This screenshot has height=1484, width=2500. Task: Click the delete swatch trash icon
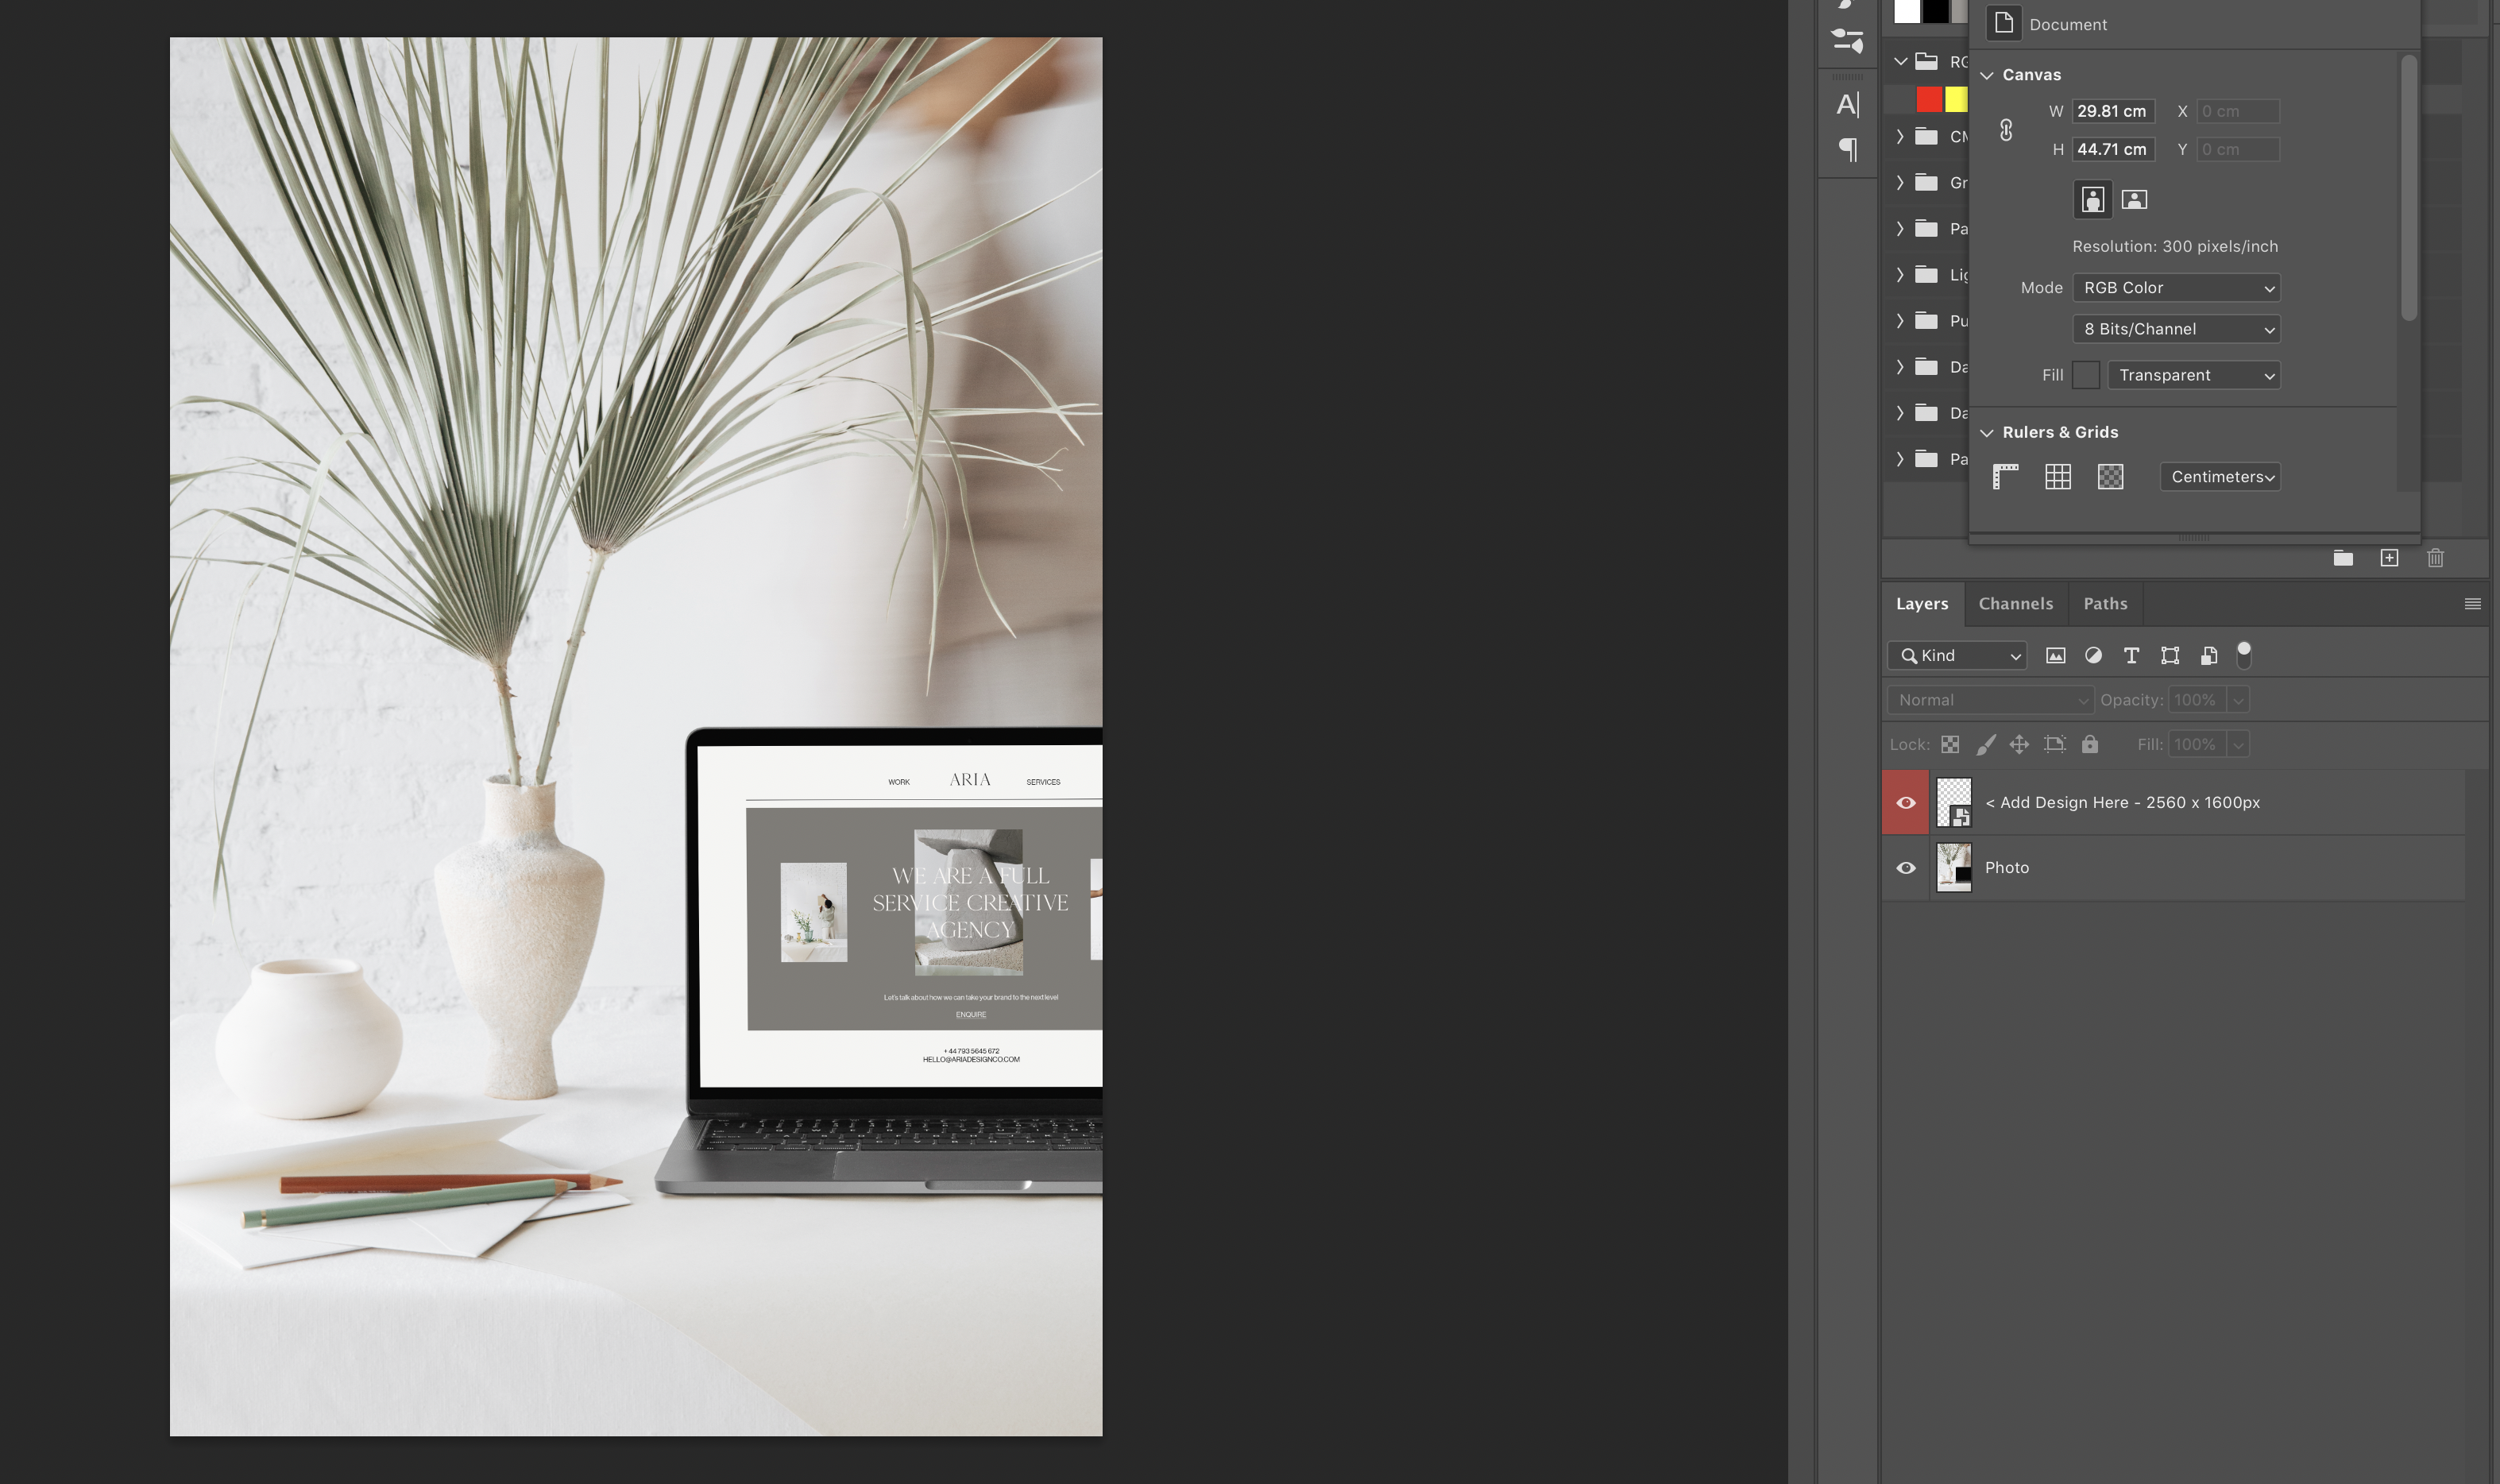click(2435, 558)
